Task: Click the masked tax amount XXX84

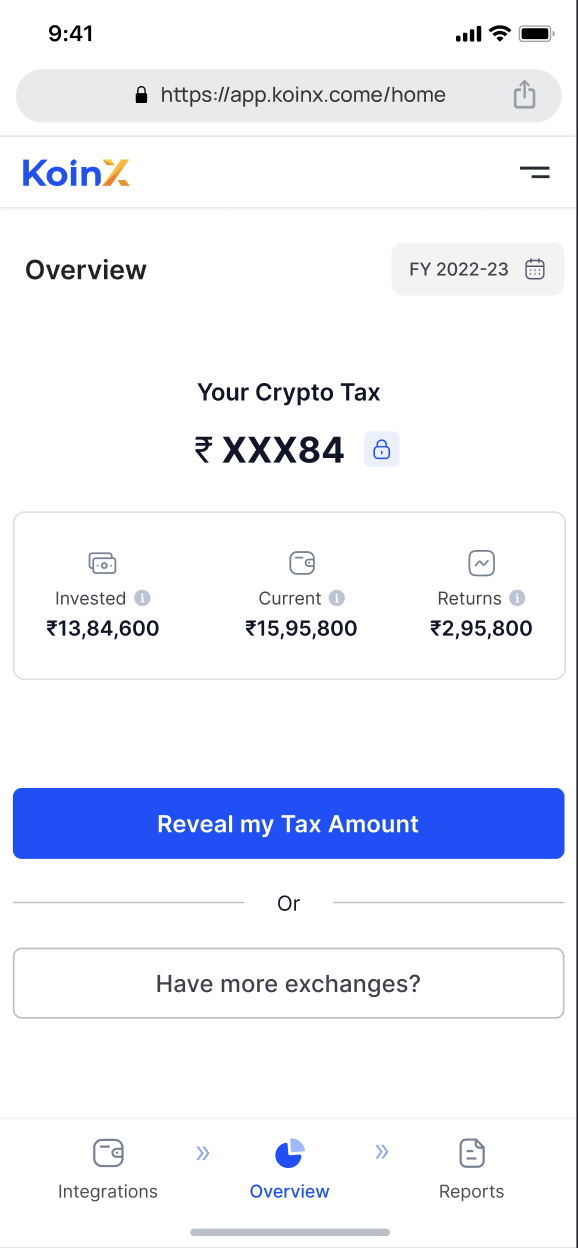Action: click(x=283, y=450)
